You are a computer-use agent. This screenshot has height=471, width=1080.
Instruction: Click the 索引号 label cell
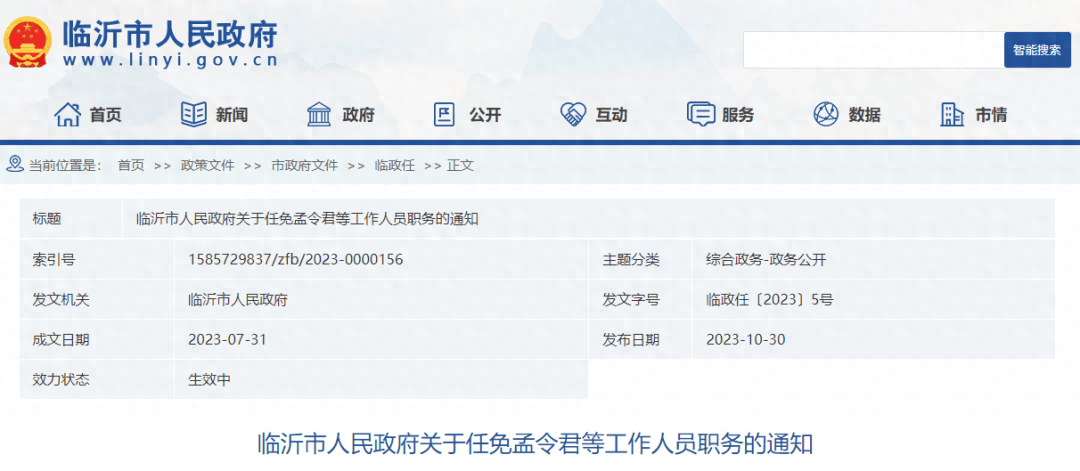(x=96, y=259)
